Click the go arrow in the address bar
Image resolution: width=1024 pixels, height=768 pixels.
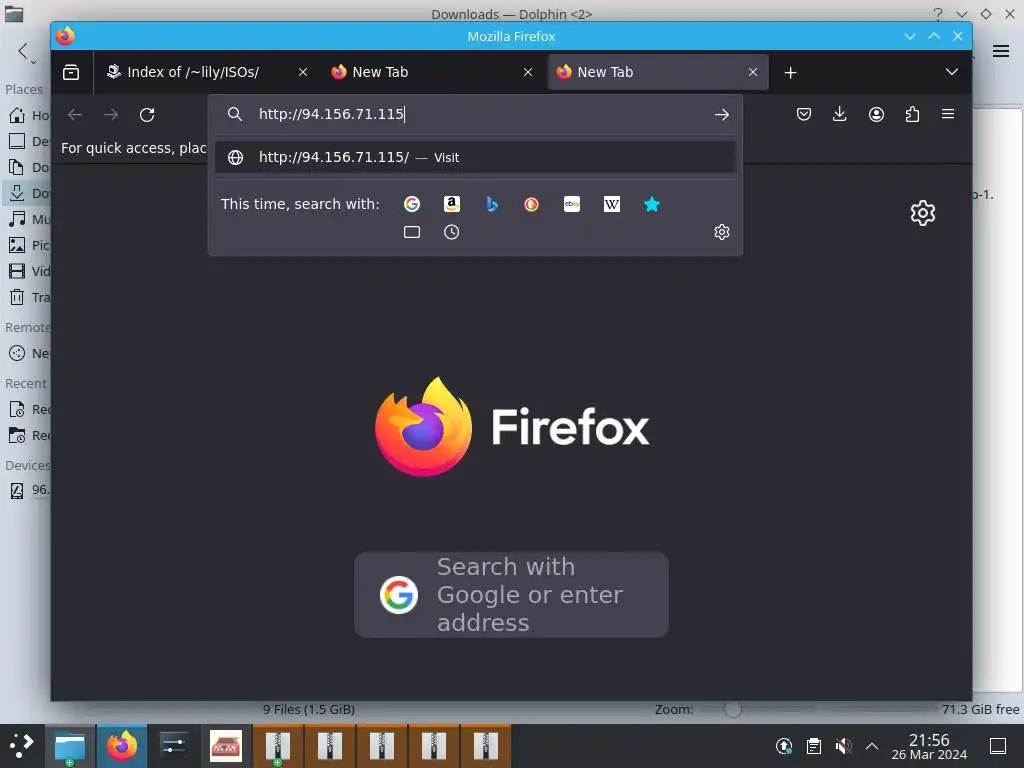click(722, 115)
